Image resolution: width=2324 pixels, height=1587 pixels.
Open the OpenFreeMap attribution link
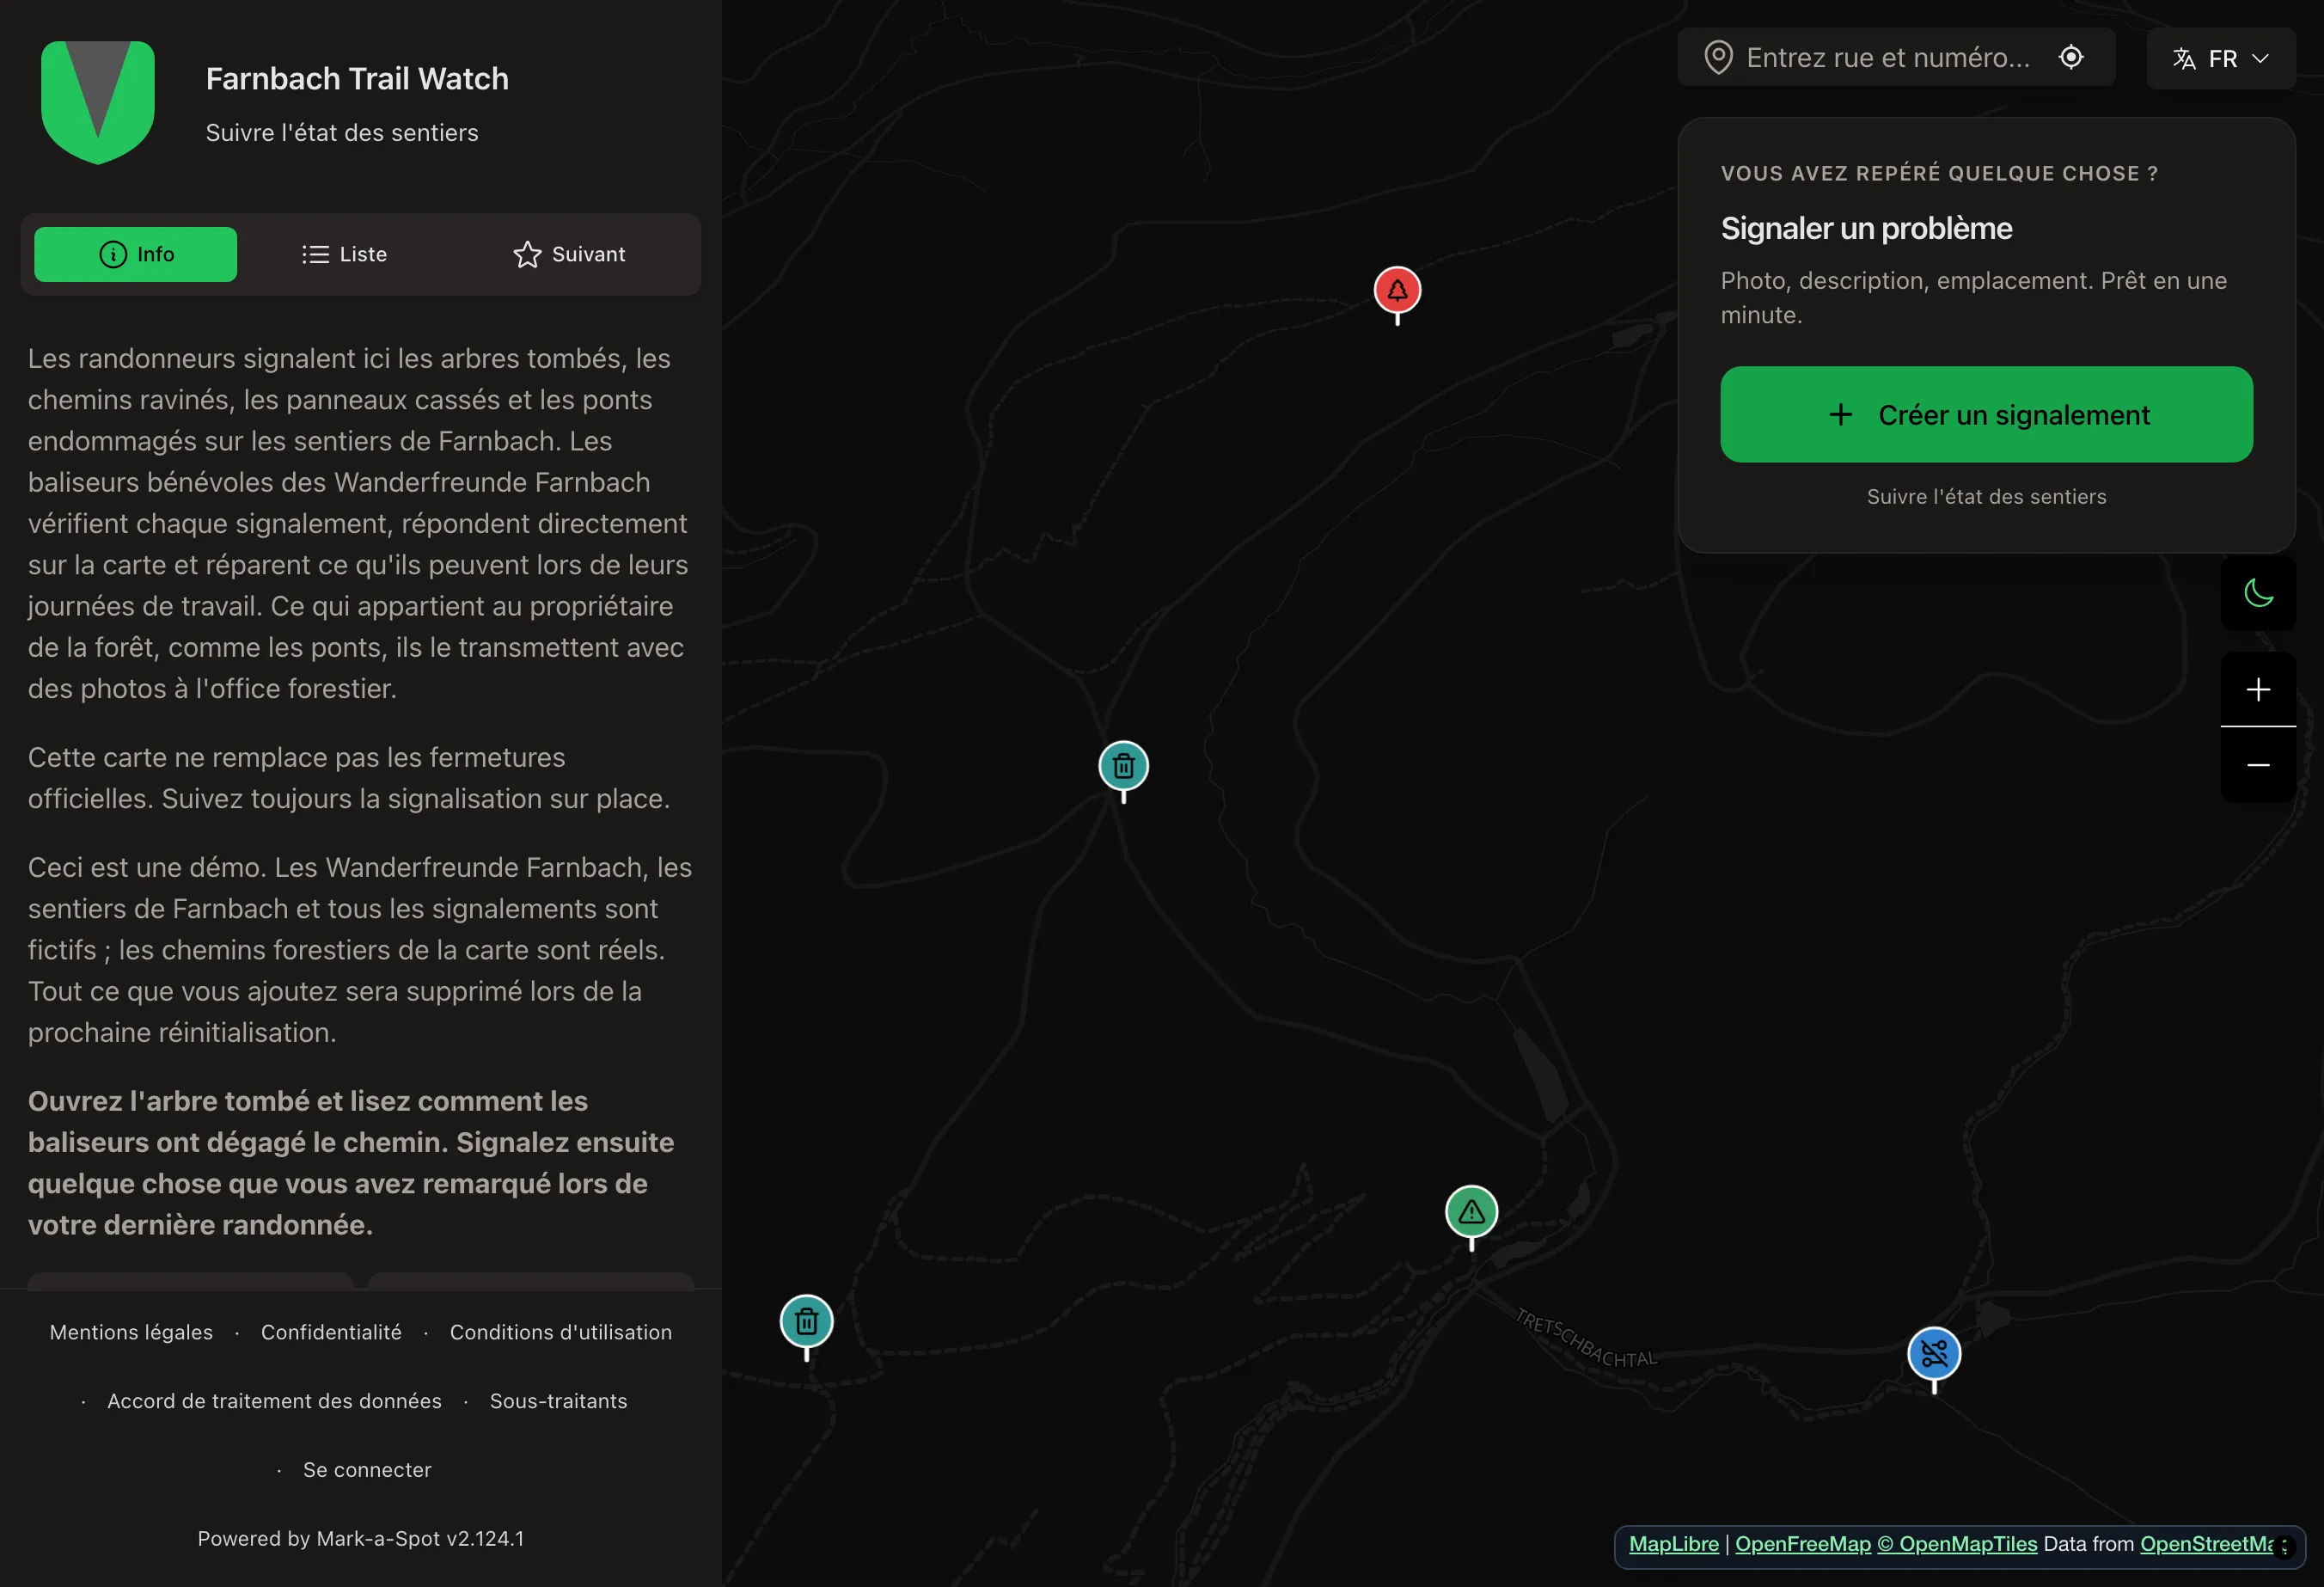point(1802,1544)
